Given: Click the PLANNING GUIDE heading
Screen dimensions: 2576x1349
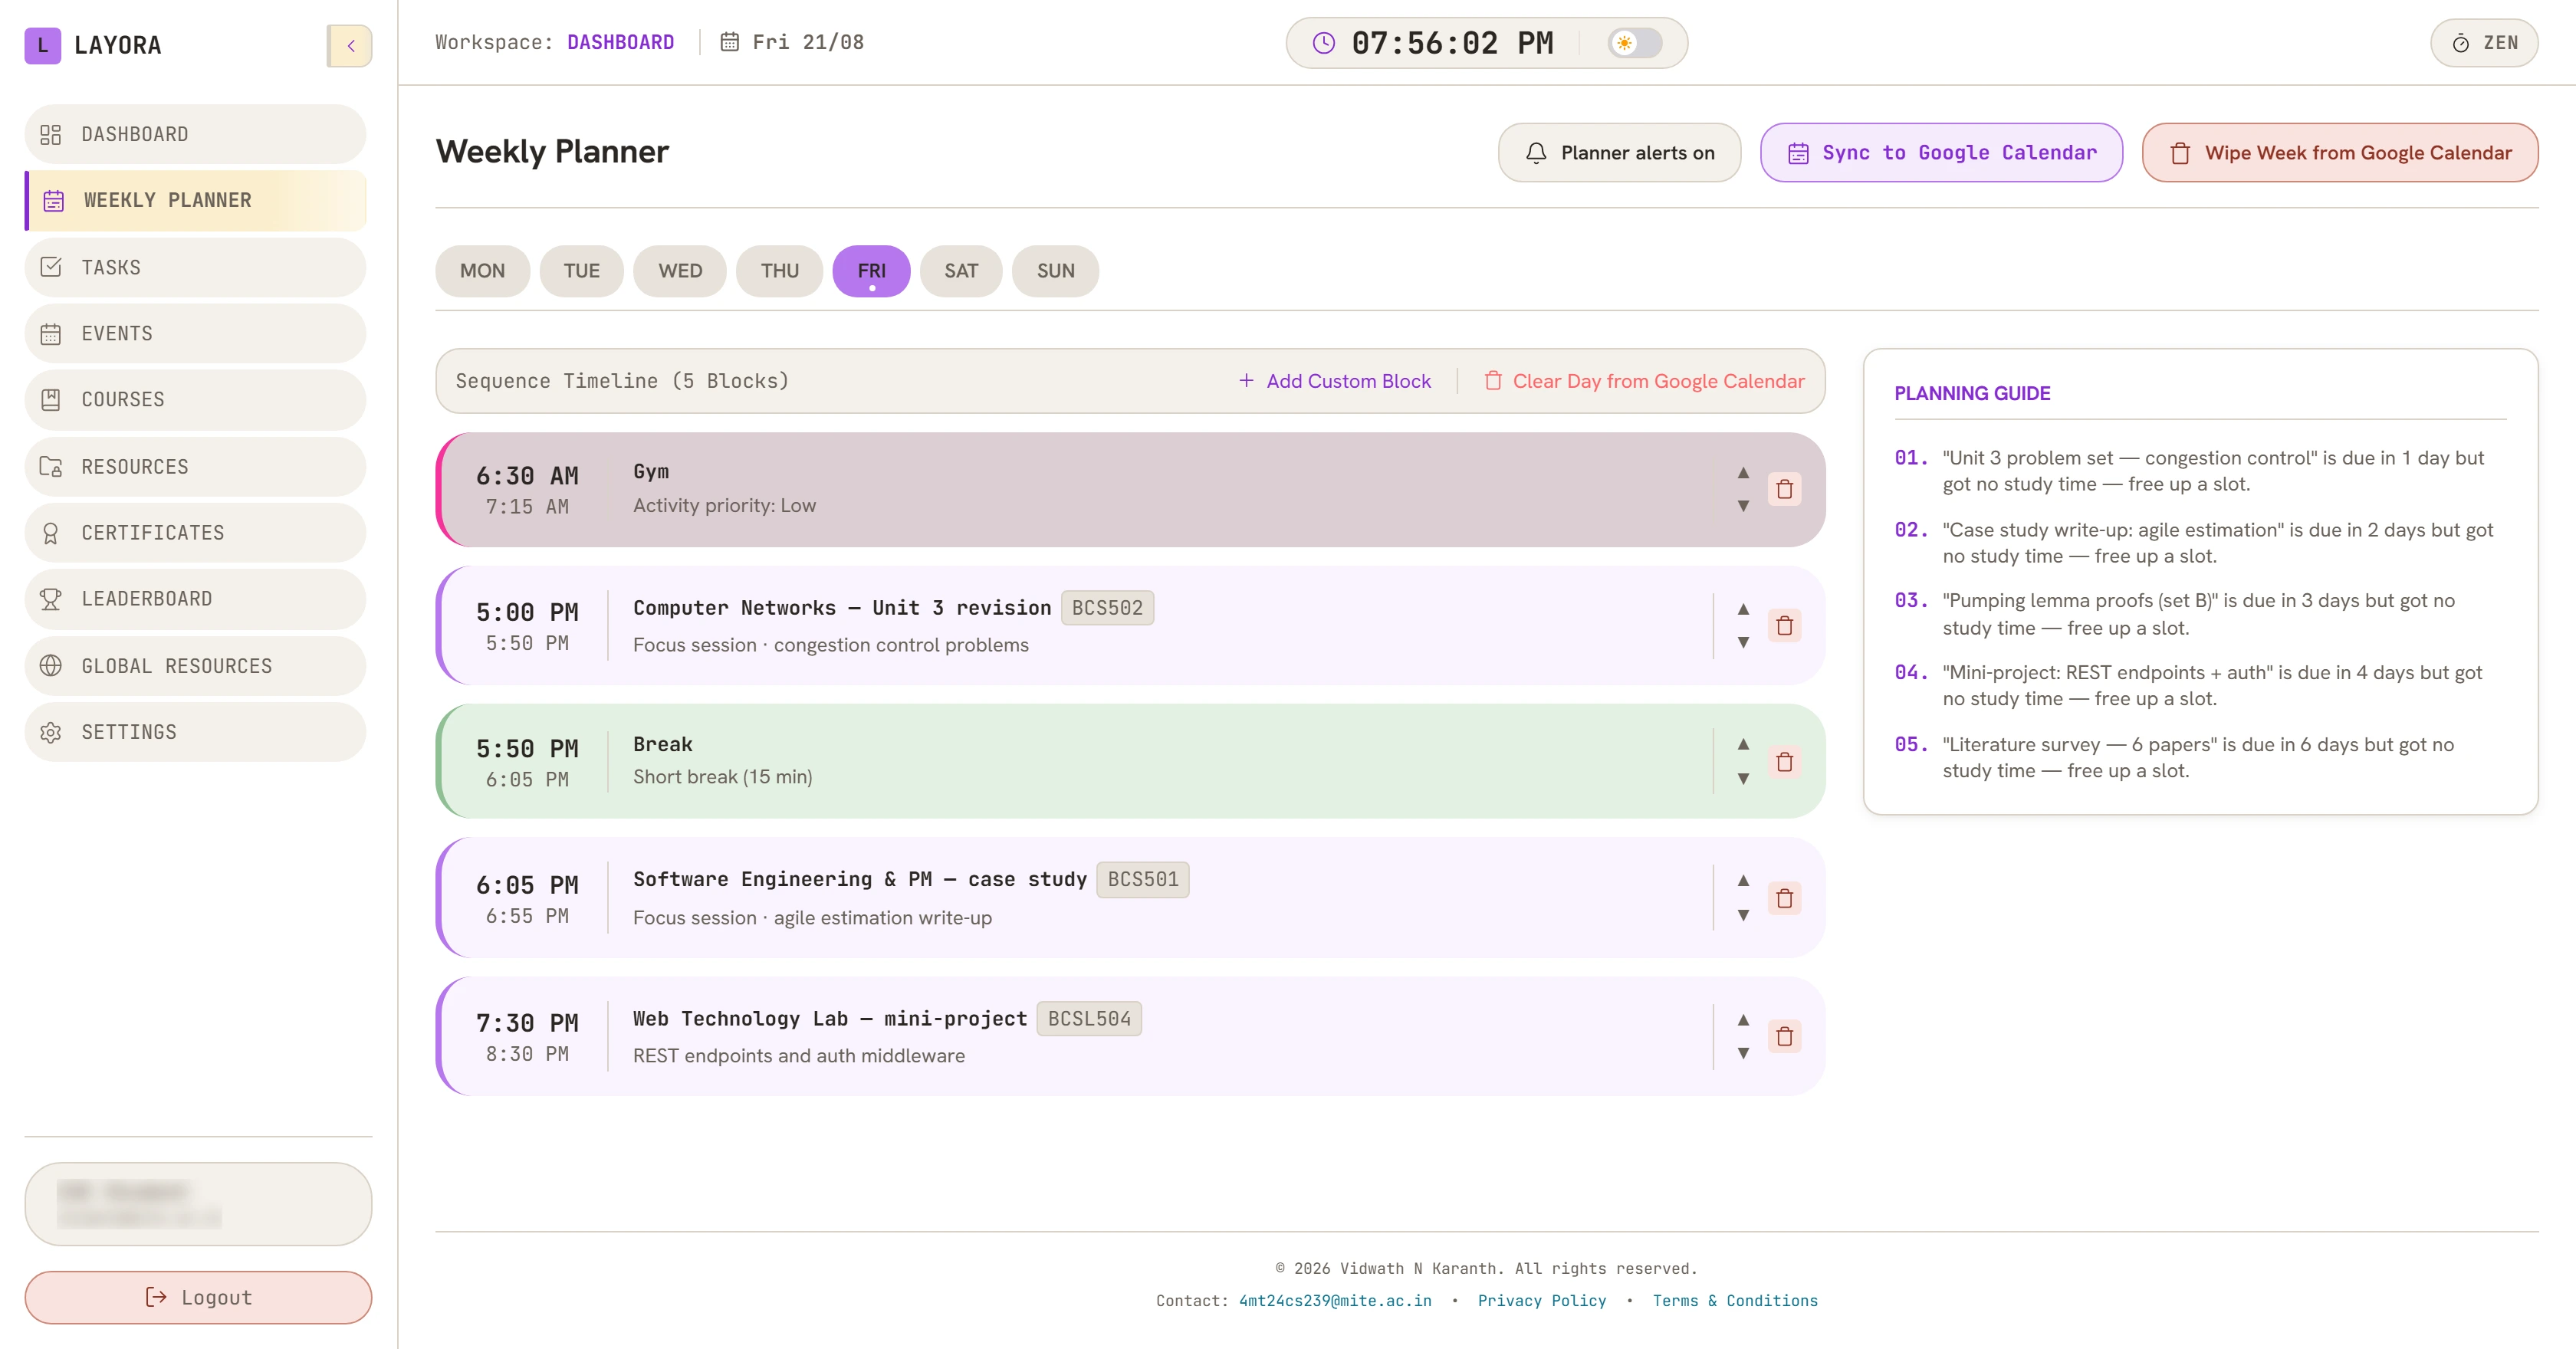Looking at the screenshot, I should (x=1972, y=393).
